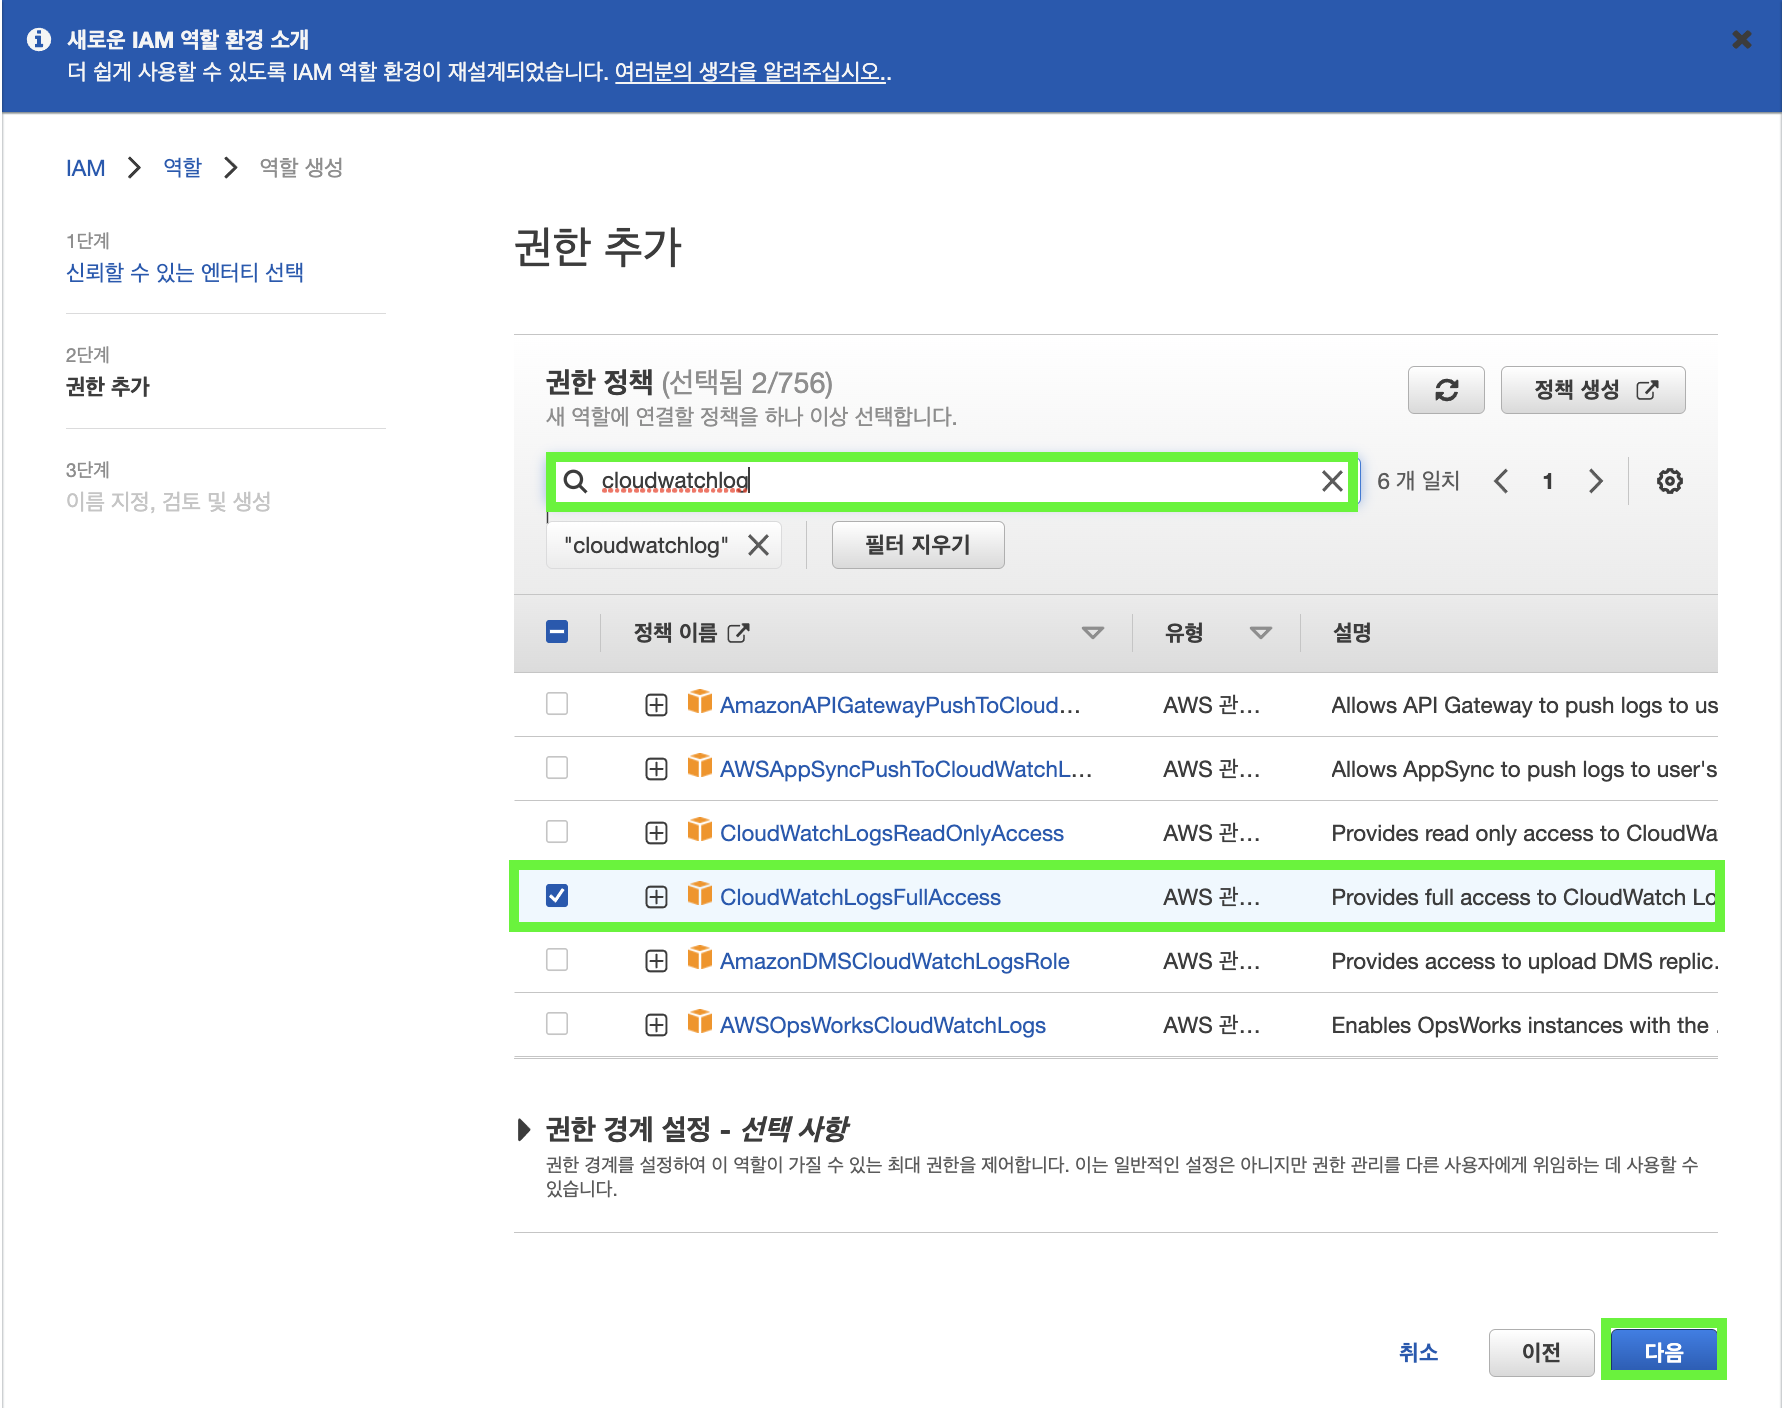Open AWSOpsWorksCloudWatchLogs policy link
Image resolution: width=1782 pixels, height=1408 pixels.
coord(882,1026)
